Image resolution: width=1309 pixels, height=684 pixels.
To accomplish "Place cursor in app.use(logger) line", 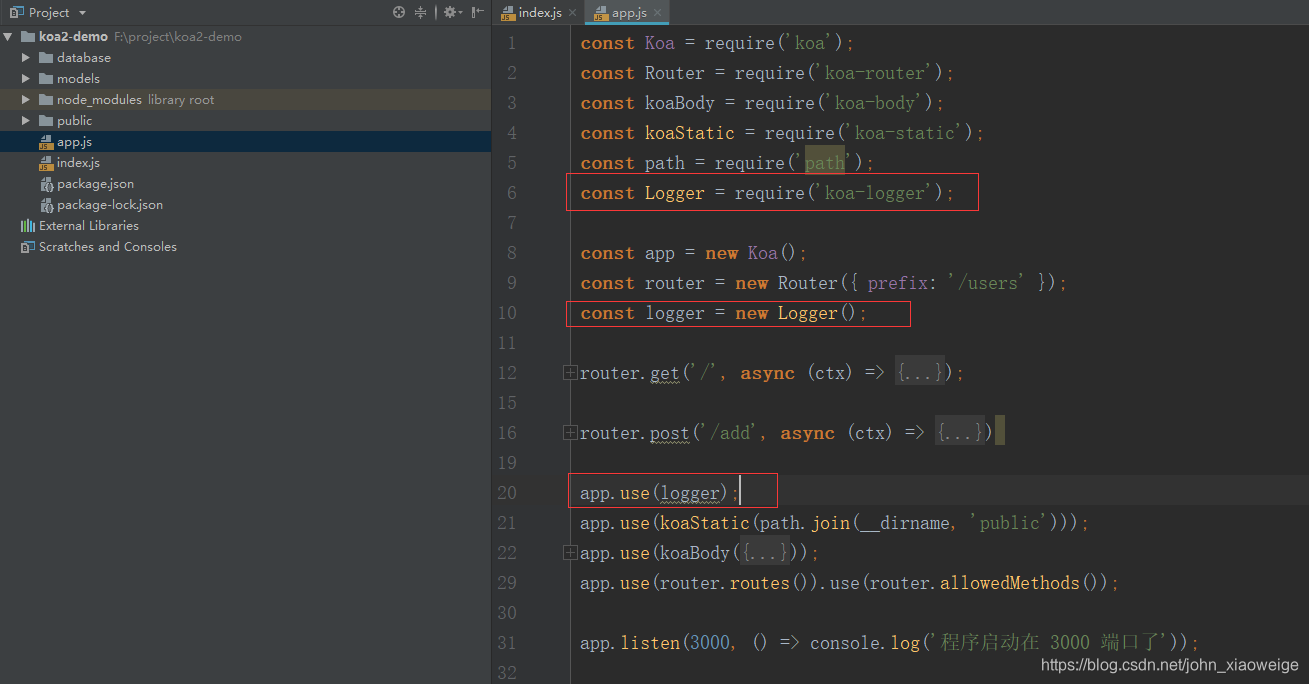I will [659, 493].
